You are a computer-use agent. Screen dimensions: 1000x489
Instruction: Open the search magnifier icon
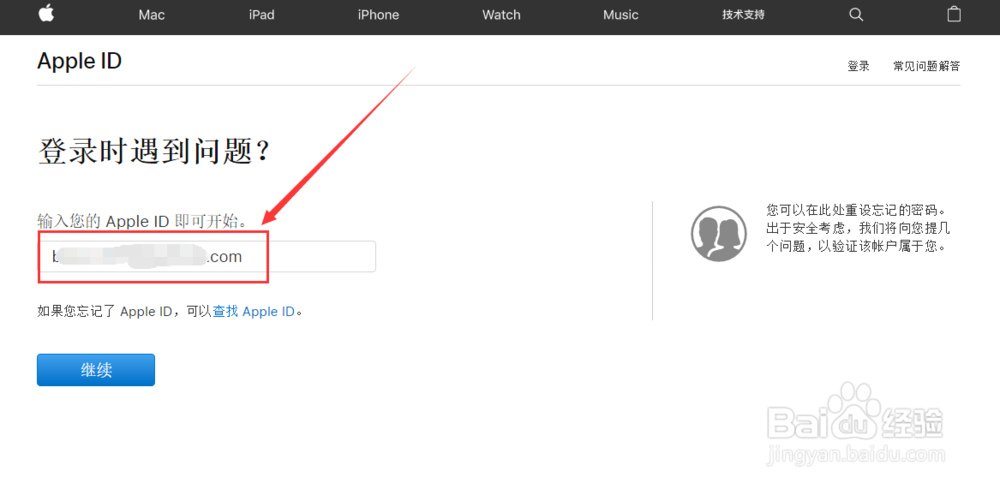[x=856, y=15]
